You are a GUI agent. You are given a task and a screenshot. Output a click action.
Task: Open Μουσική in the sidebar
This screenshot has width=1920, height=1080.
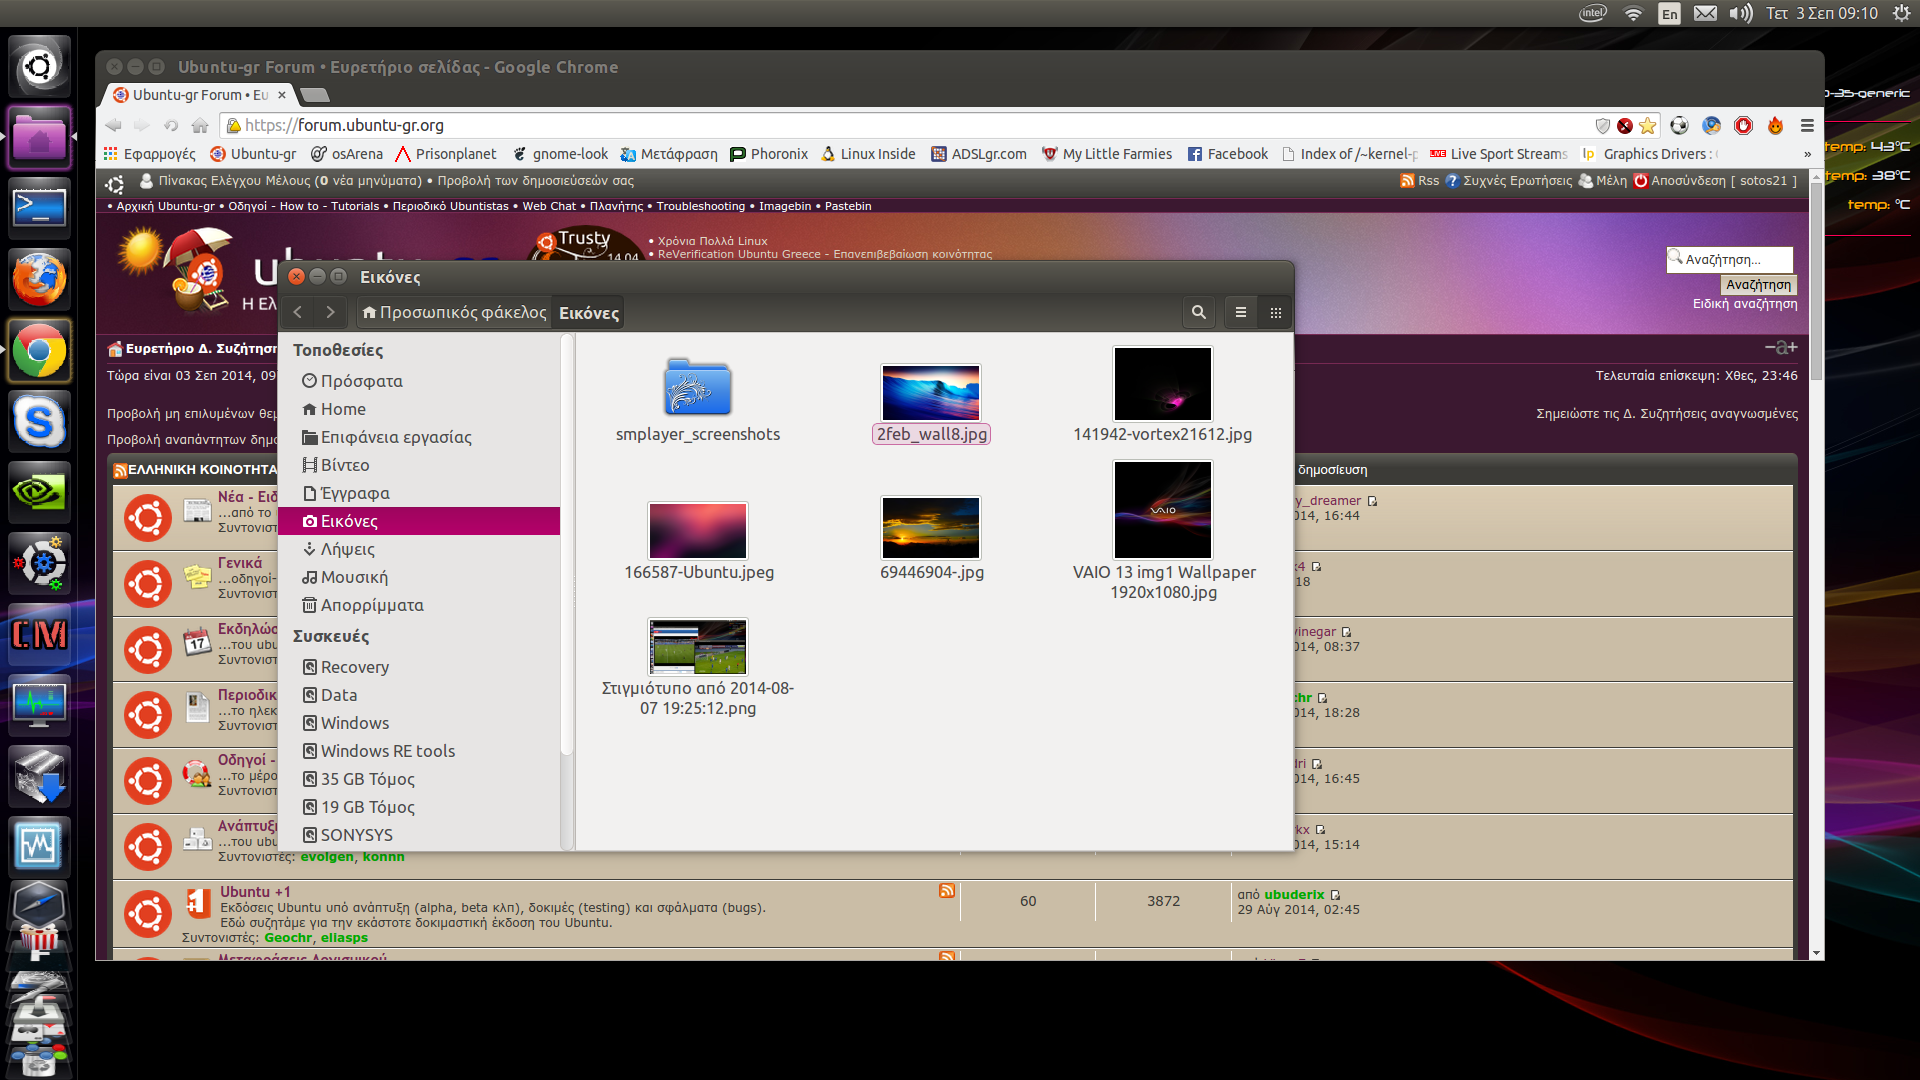click(x=345, y=577)
